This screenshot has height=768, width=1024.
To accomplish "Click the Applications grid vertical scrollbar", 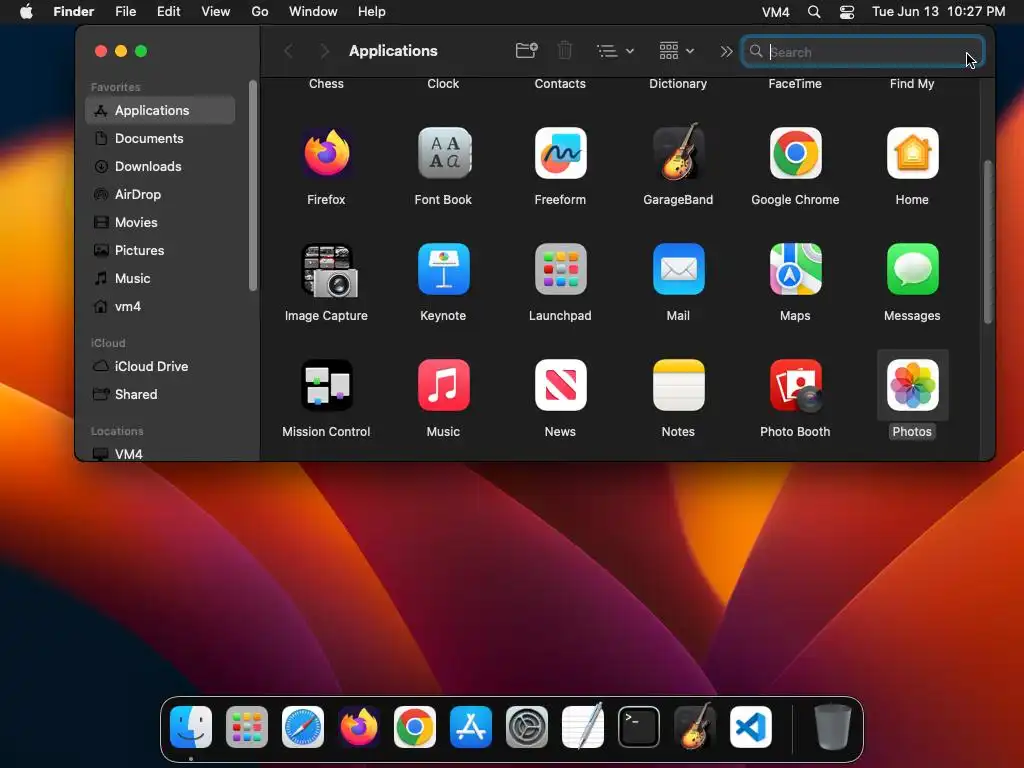I will coord(988,242).
